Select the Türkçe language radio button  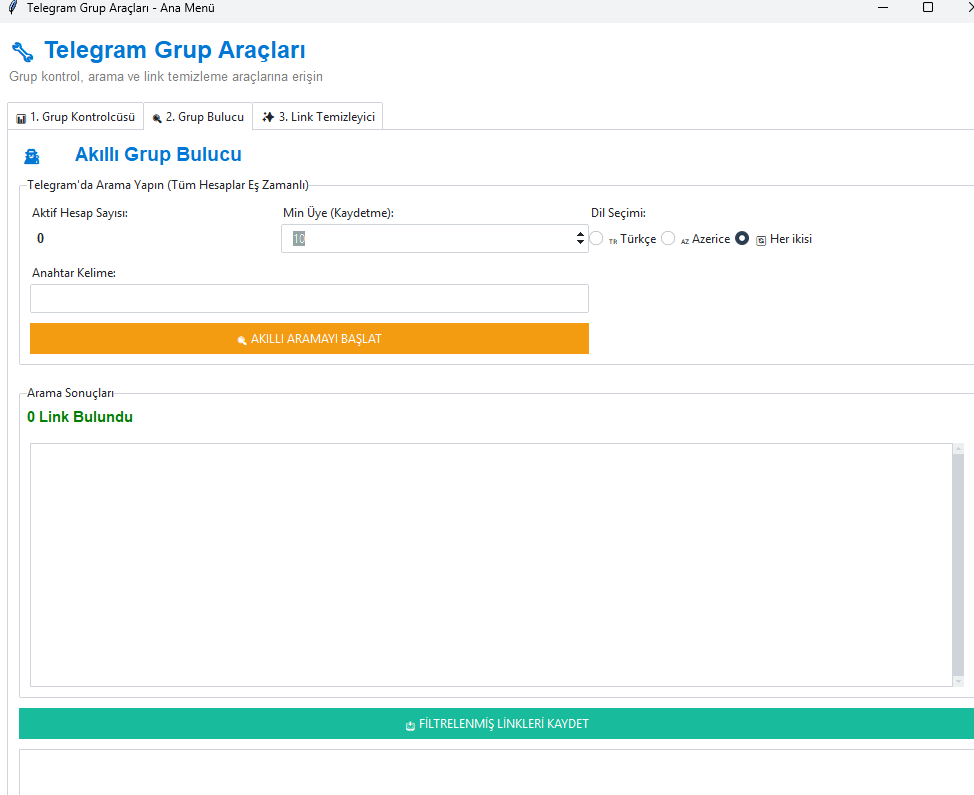coord(597,239)
